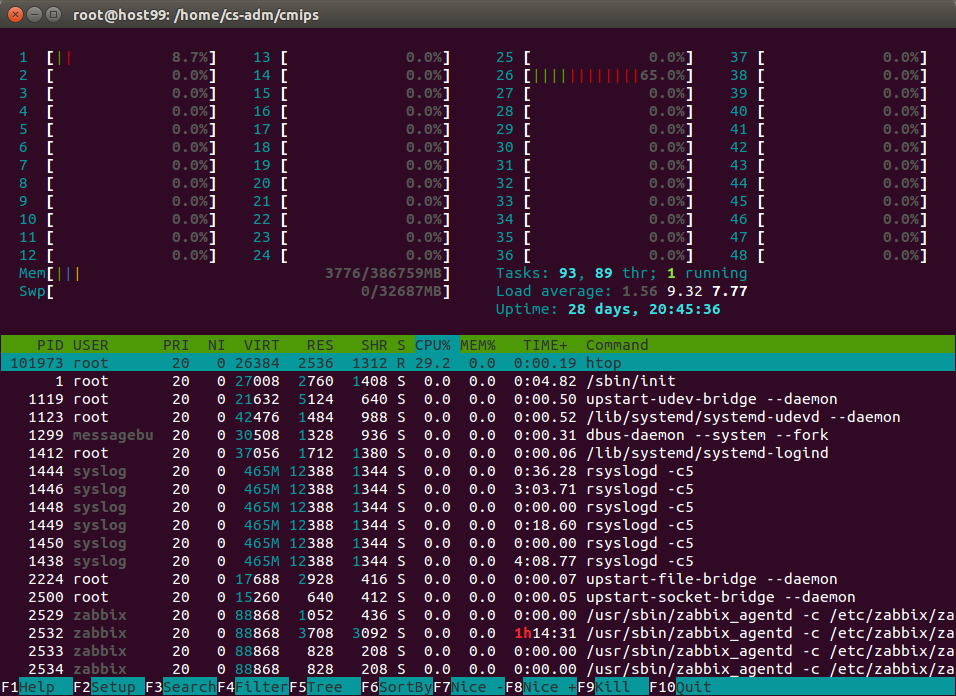Click the CPU 13 meter at 0.0%

[366, 58]
